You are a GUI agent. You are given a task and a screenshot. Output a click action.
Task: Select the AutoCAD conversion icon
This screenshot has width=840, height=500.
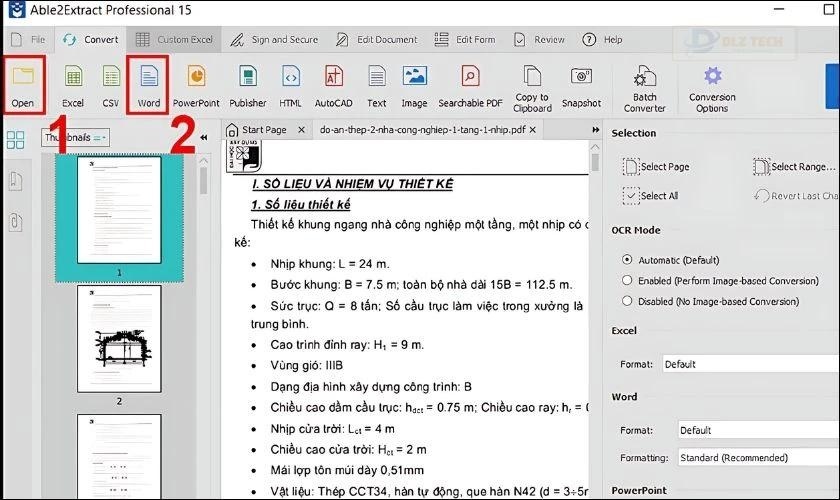tap(334, 77)
